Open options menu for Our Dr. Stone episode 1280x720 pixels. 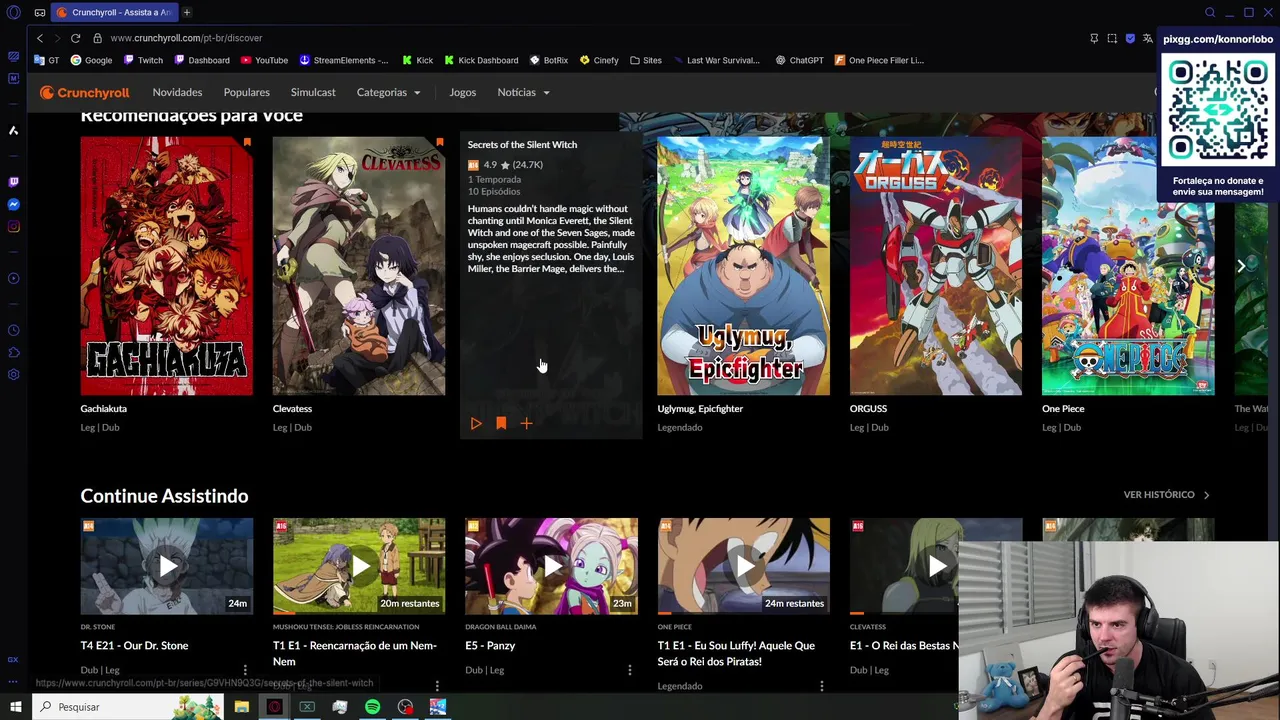[x=245, y=670]
